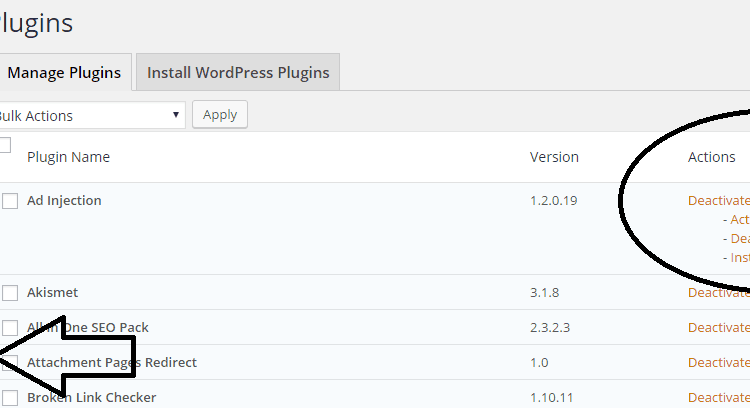Deactivate the All in One SEO Pack plugin
Viewport: 750px width, 408px height.
(x=719, y=327)
